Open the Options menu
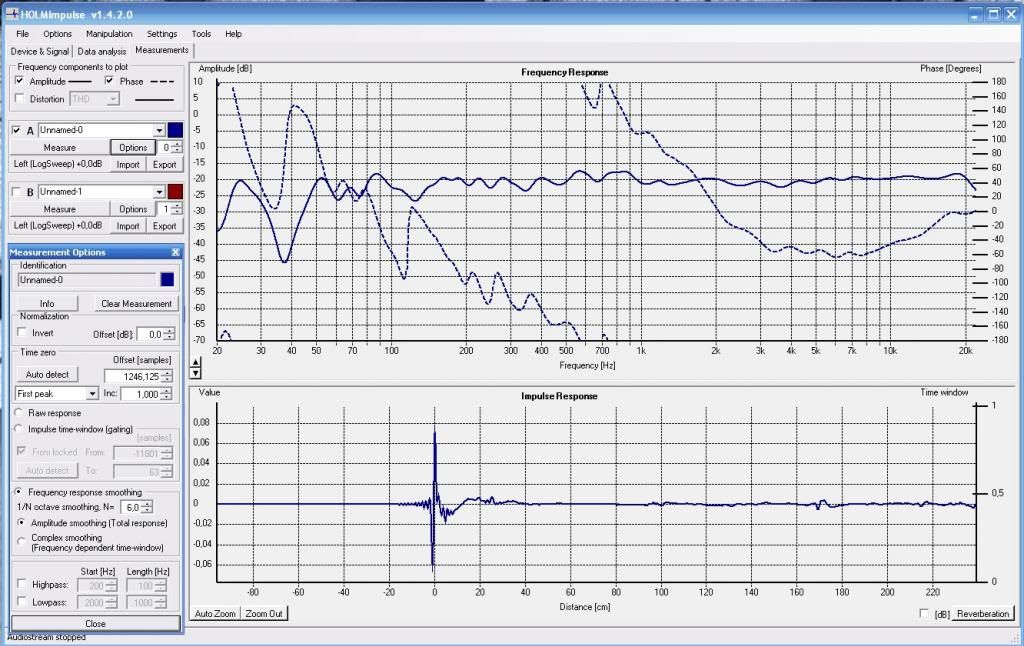Viewport: 1024px width, 646px height. [x=57, y=34]
